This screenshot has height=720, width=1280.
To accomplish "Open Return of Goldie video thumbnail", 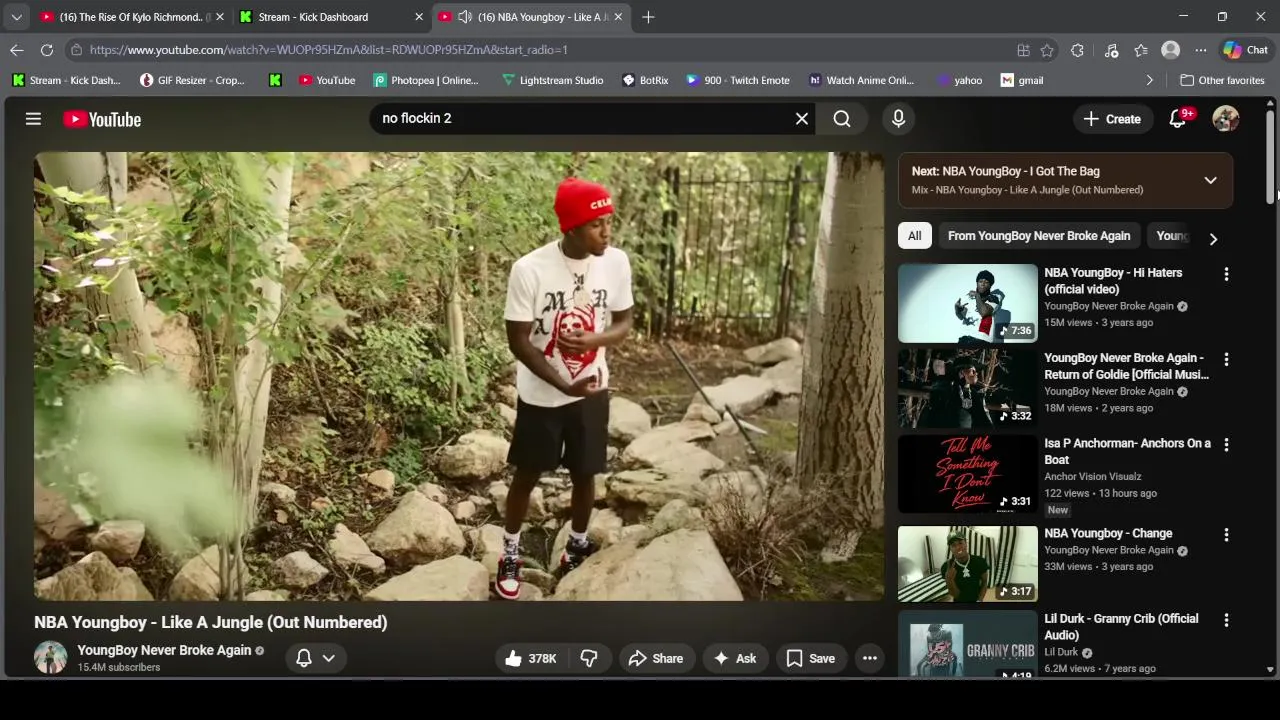I will point(968,388).
